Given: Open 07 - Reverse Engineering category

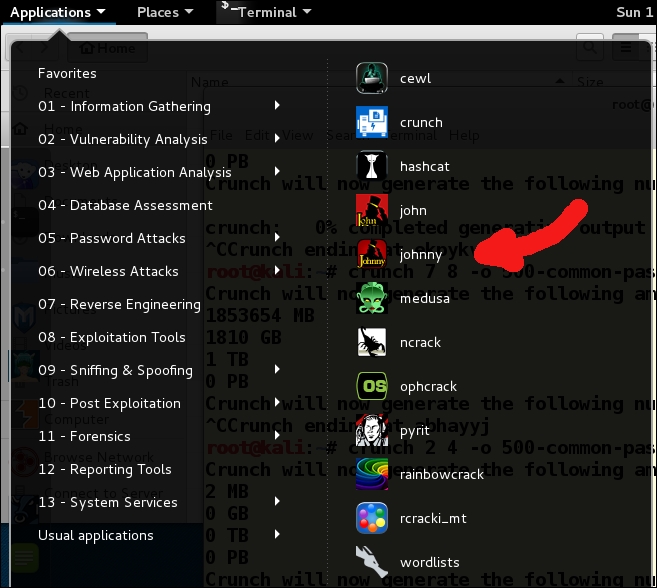Looking at the screenshot, I should pos(119,304).
